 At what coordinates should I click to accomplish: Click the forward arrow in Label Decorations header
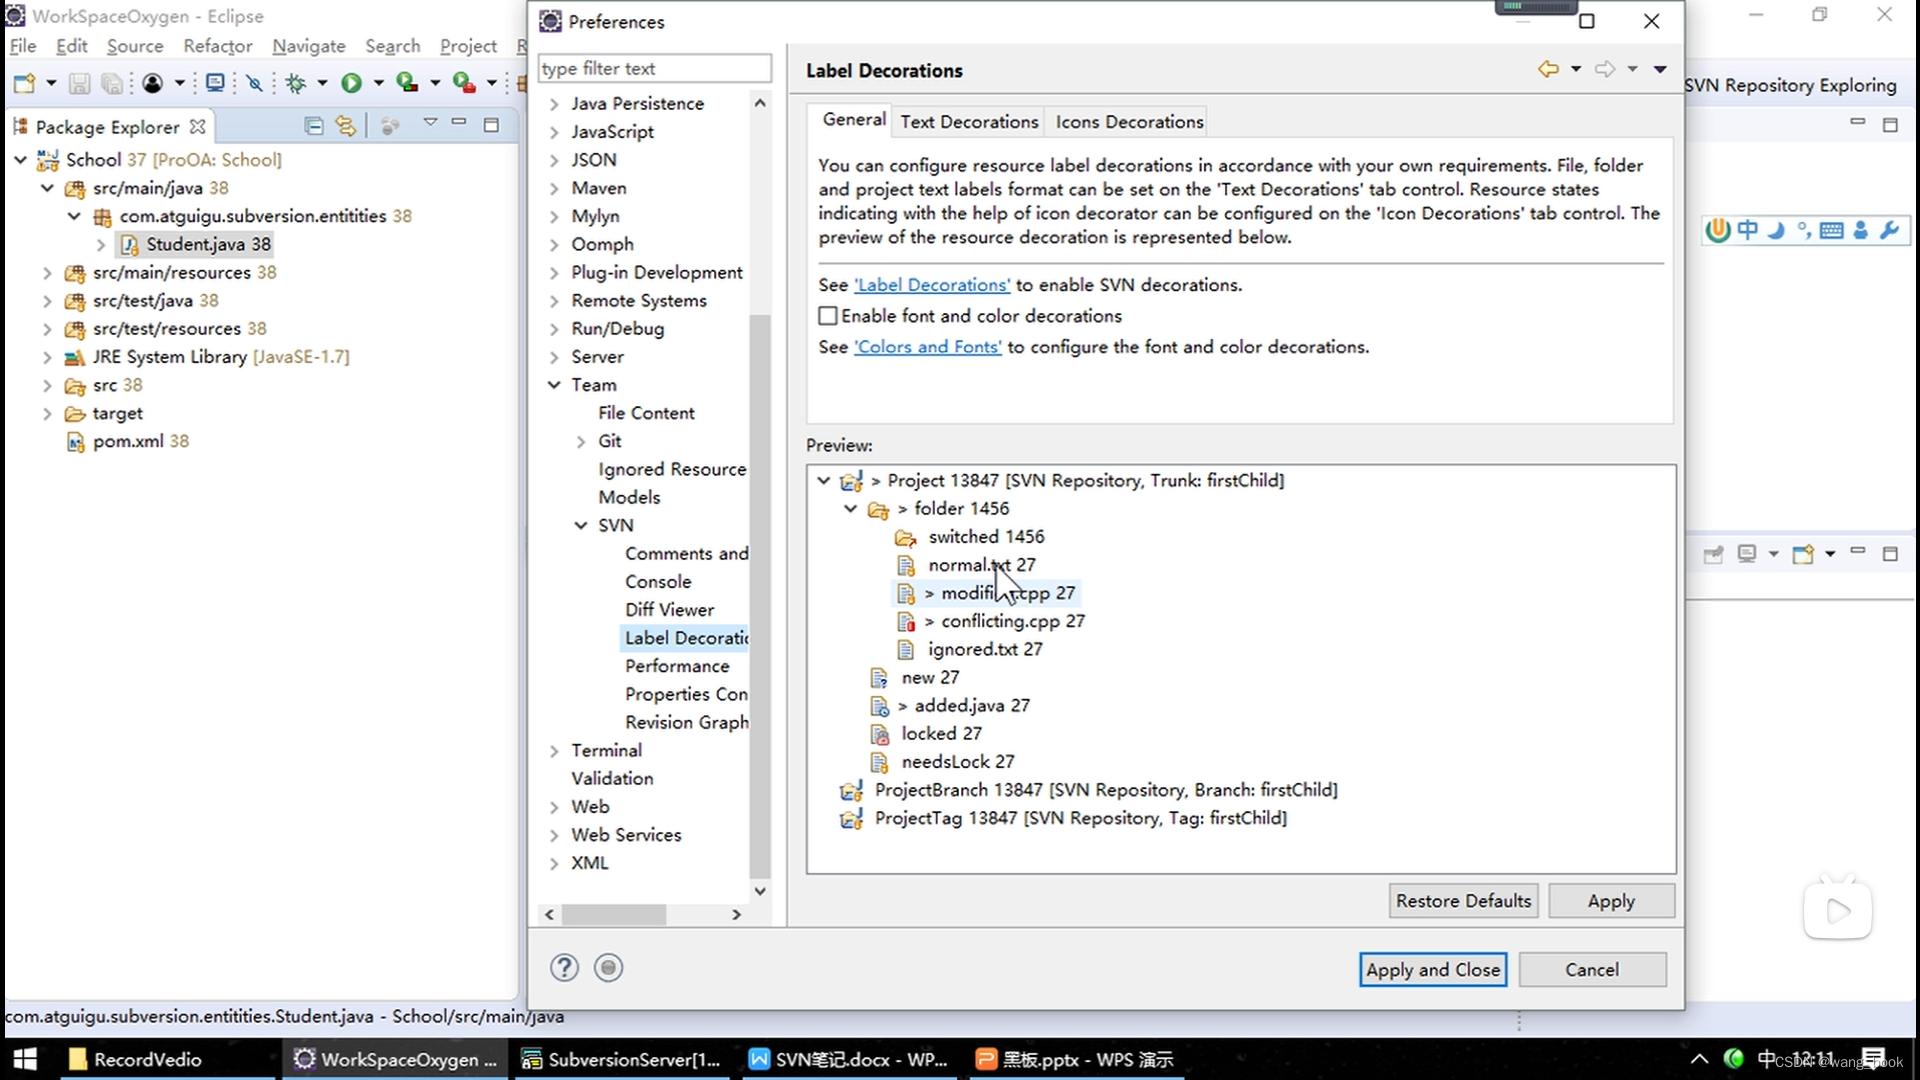1605,69
